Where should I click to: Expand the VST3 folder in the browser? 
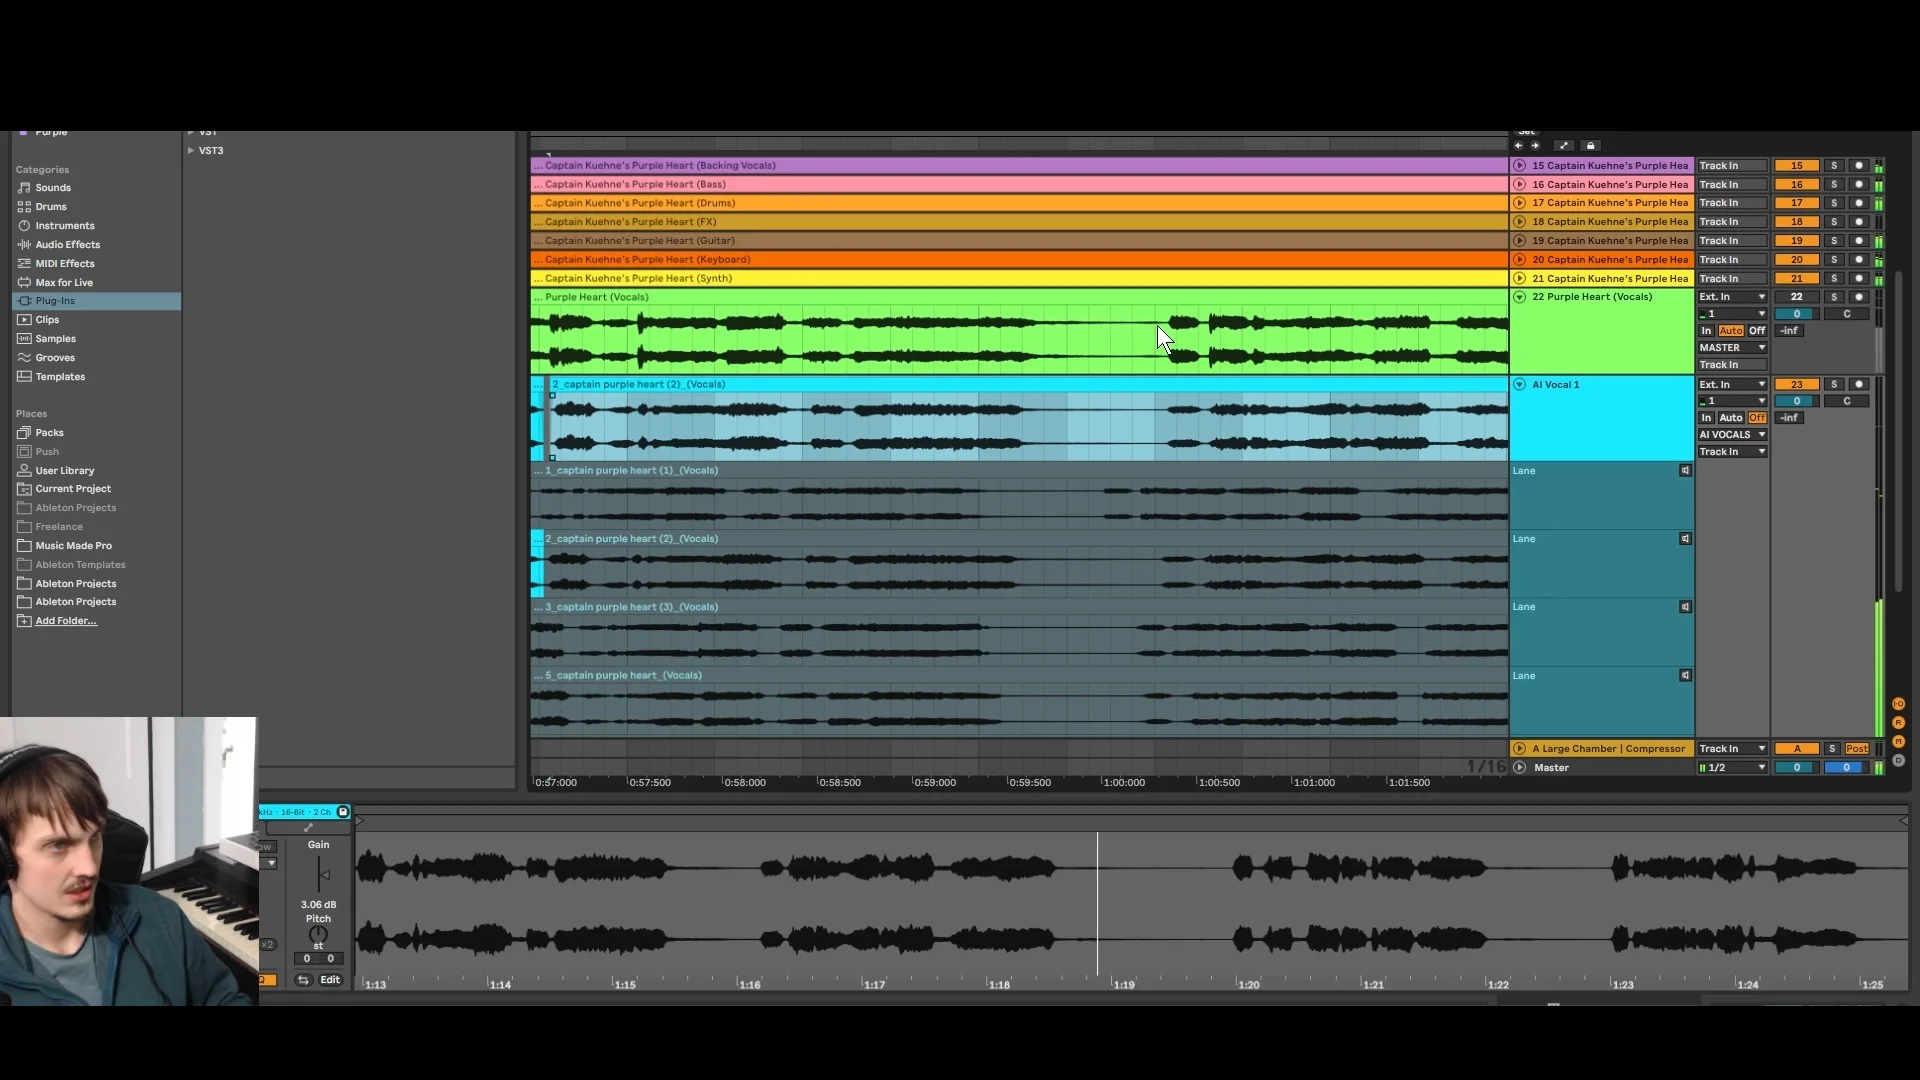click(x=190, y=150)
